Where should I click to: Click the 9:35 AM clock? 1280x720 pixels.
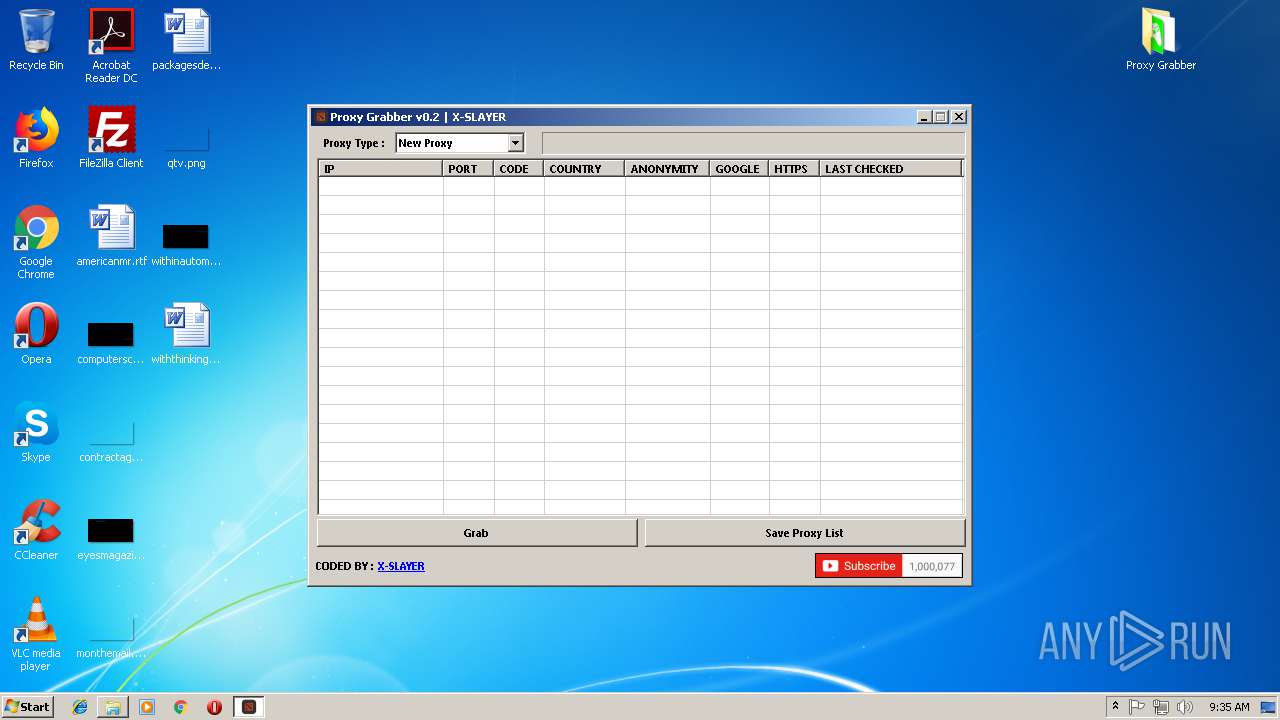click(x=1229, y=707)
